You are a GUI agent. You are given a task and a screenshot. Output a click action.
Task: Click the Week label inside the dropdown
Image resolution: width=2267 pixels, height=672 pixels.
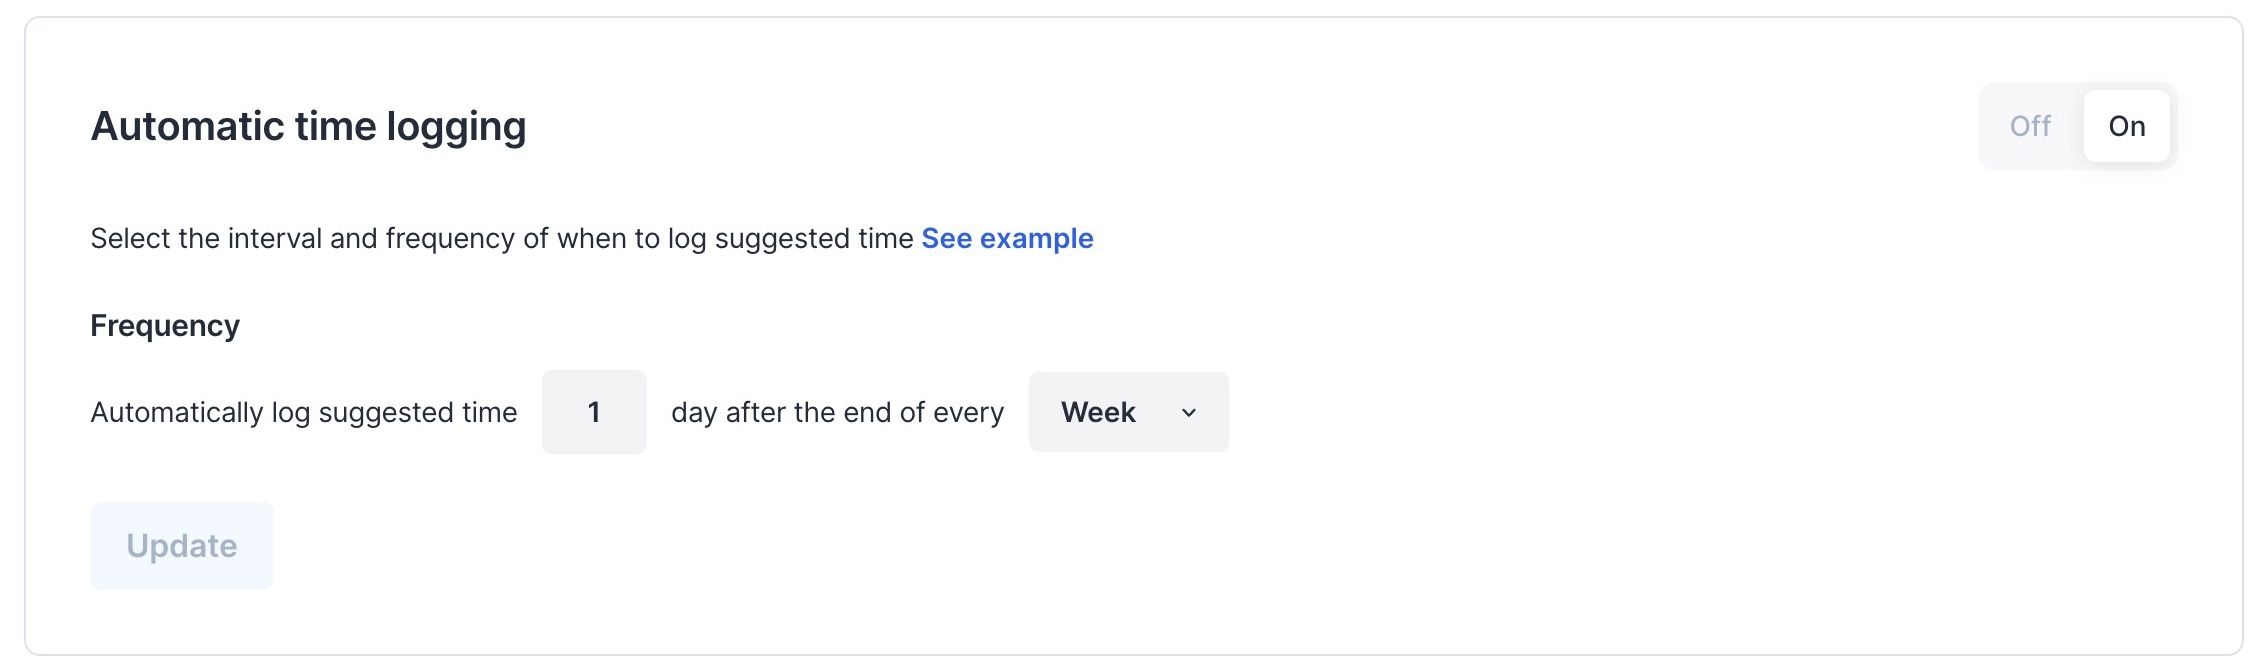point(1098,412)
